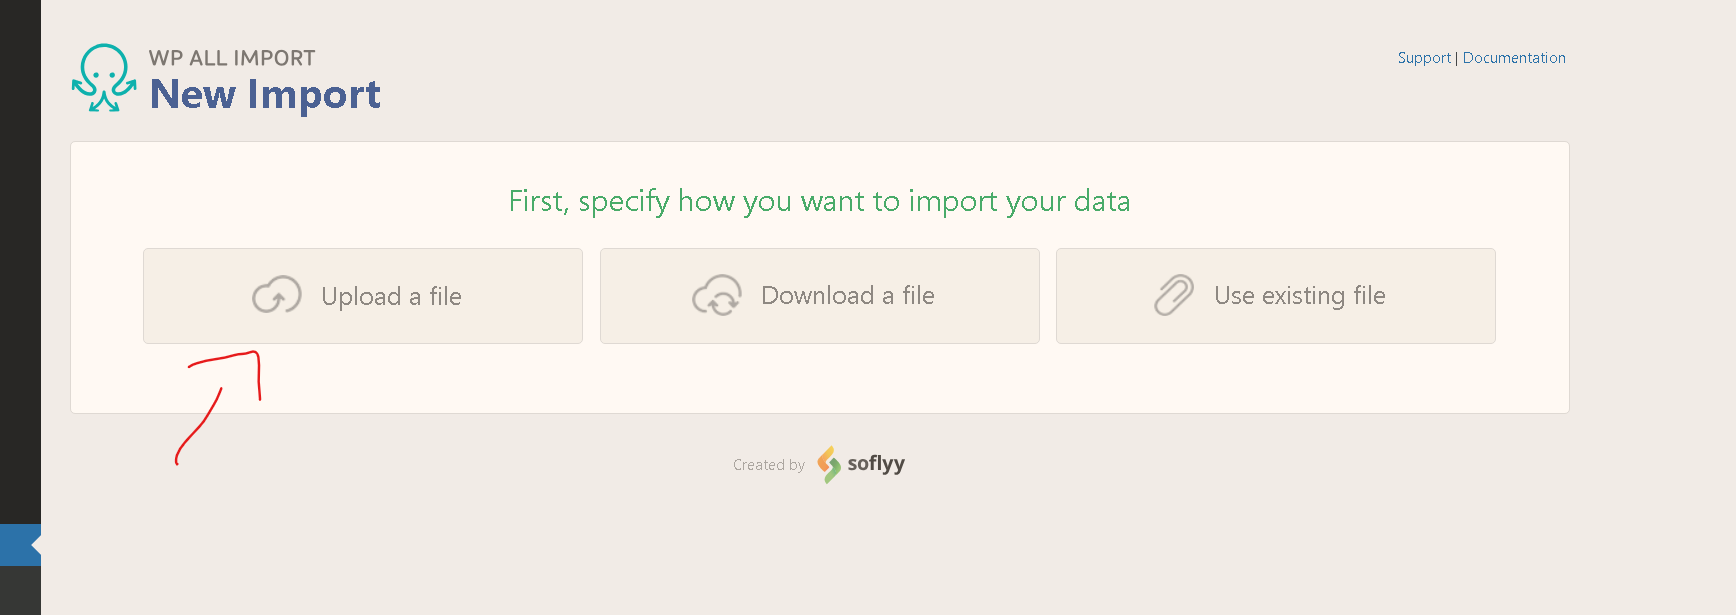Open the Documentation link
The height and width of the screenshot is (615, 1736).
tap(1514, 58)
